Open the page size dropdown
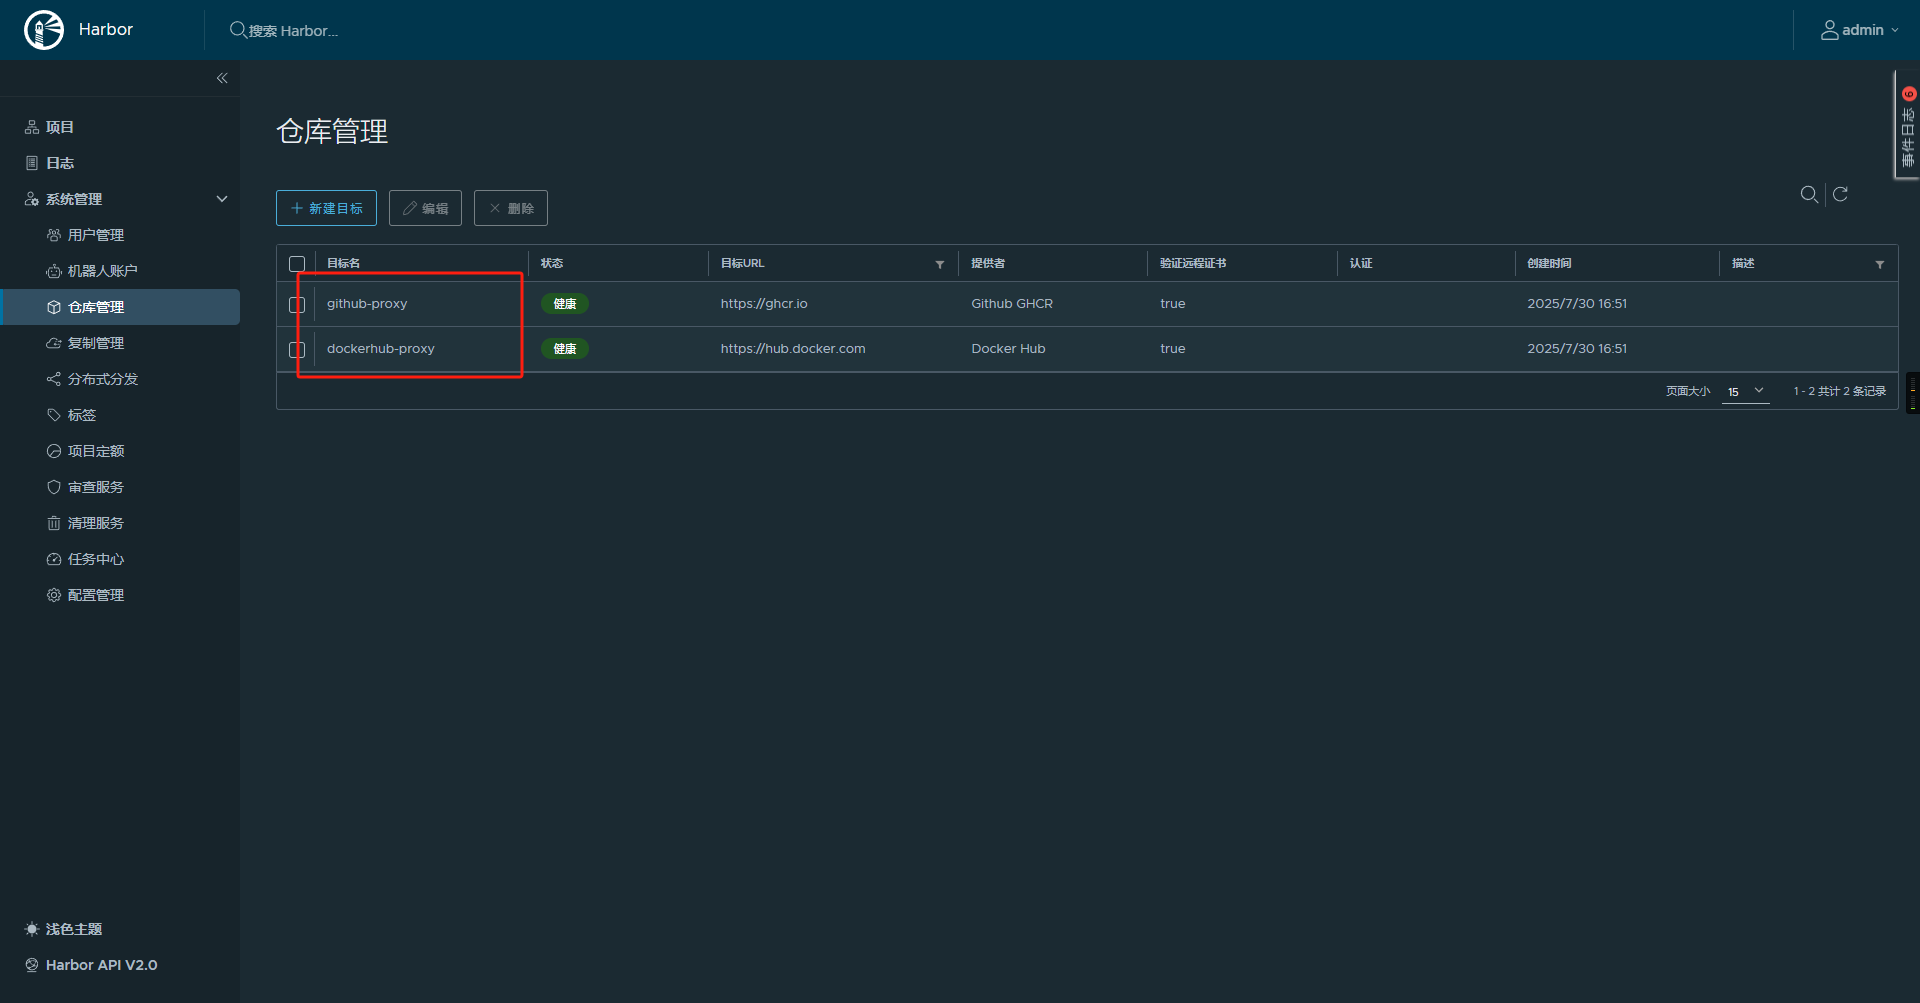The image size is (1920, 1003). [x=1746, y=392]
